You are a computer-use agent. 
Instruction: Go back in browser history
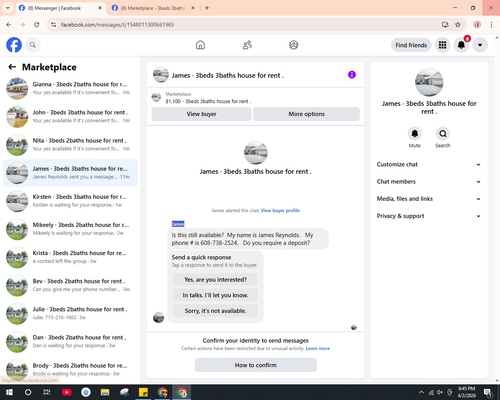(x=9, y=24)
